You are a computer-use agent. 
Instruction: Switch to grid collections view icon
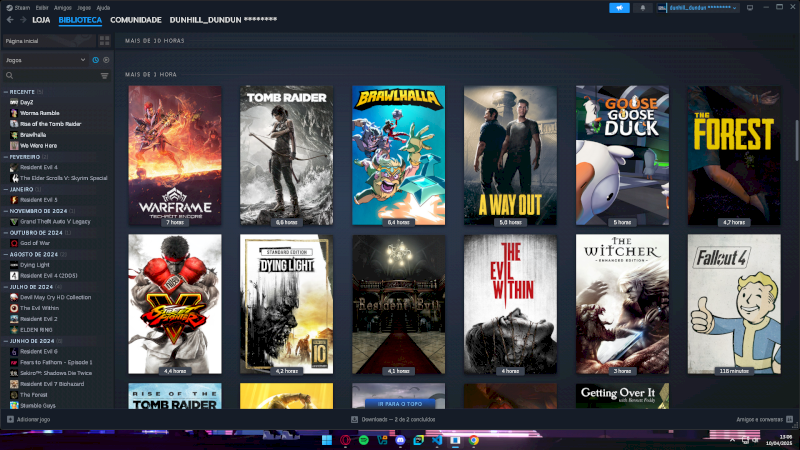pos(105,41)
